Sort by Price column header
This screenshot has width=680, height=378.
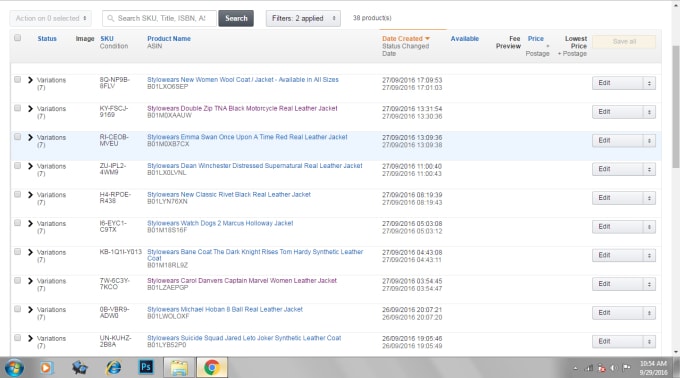536,39
